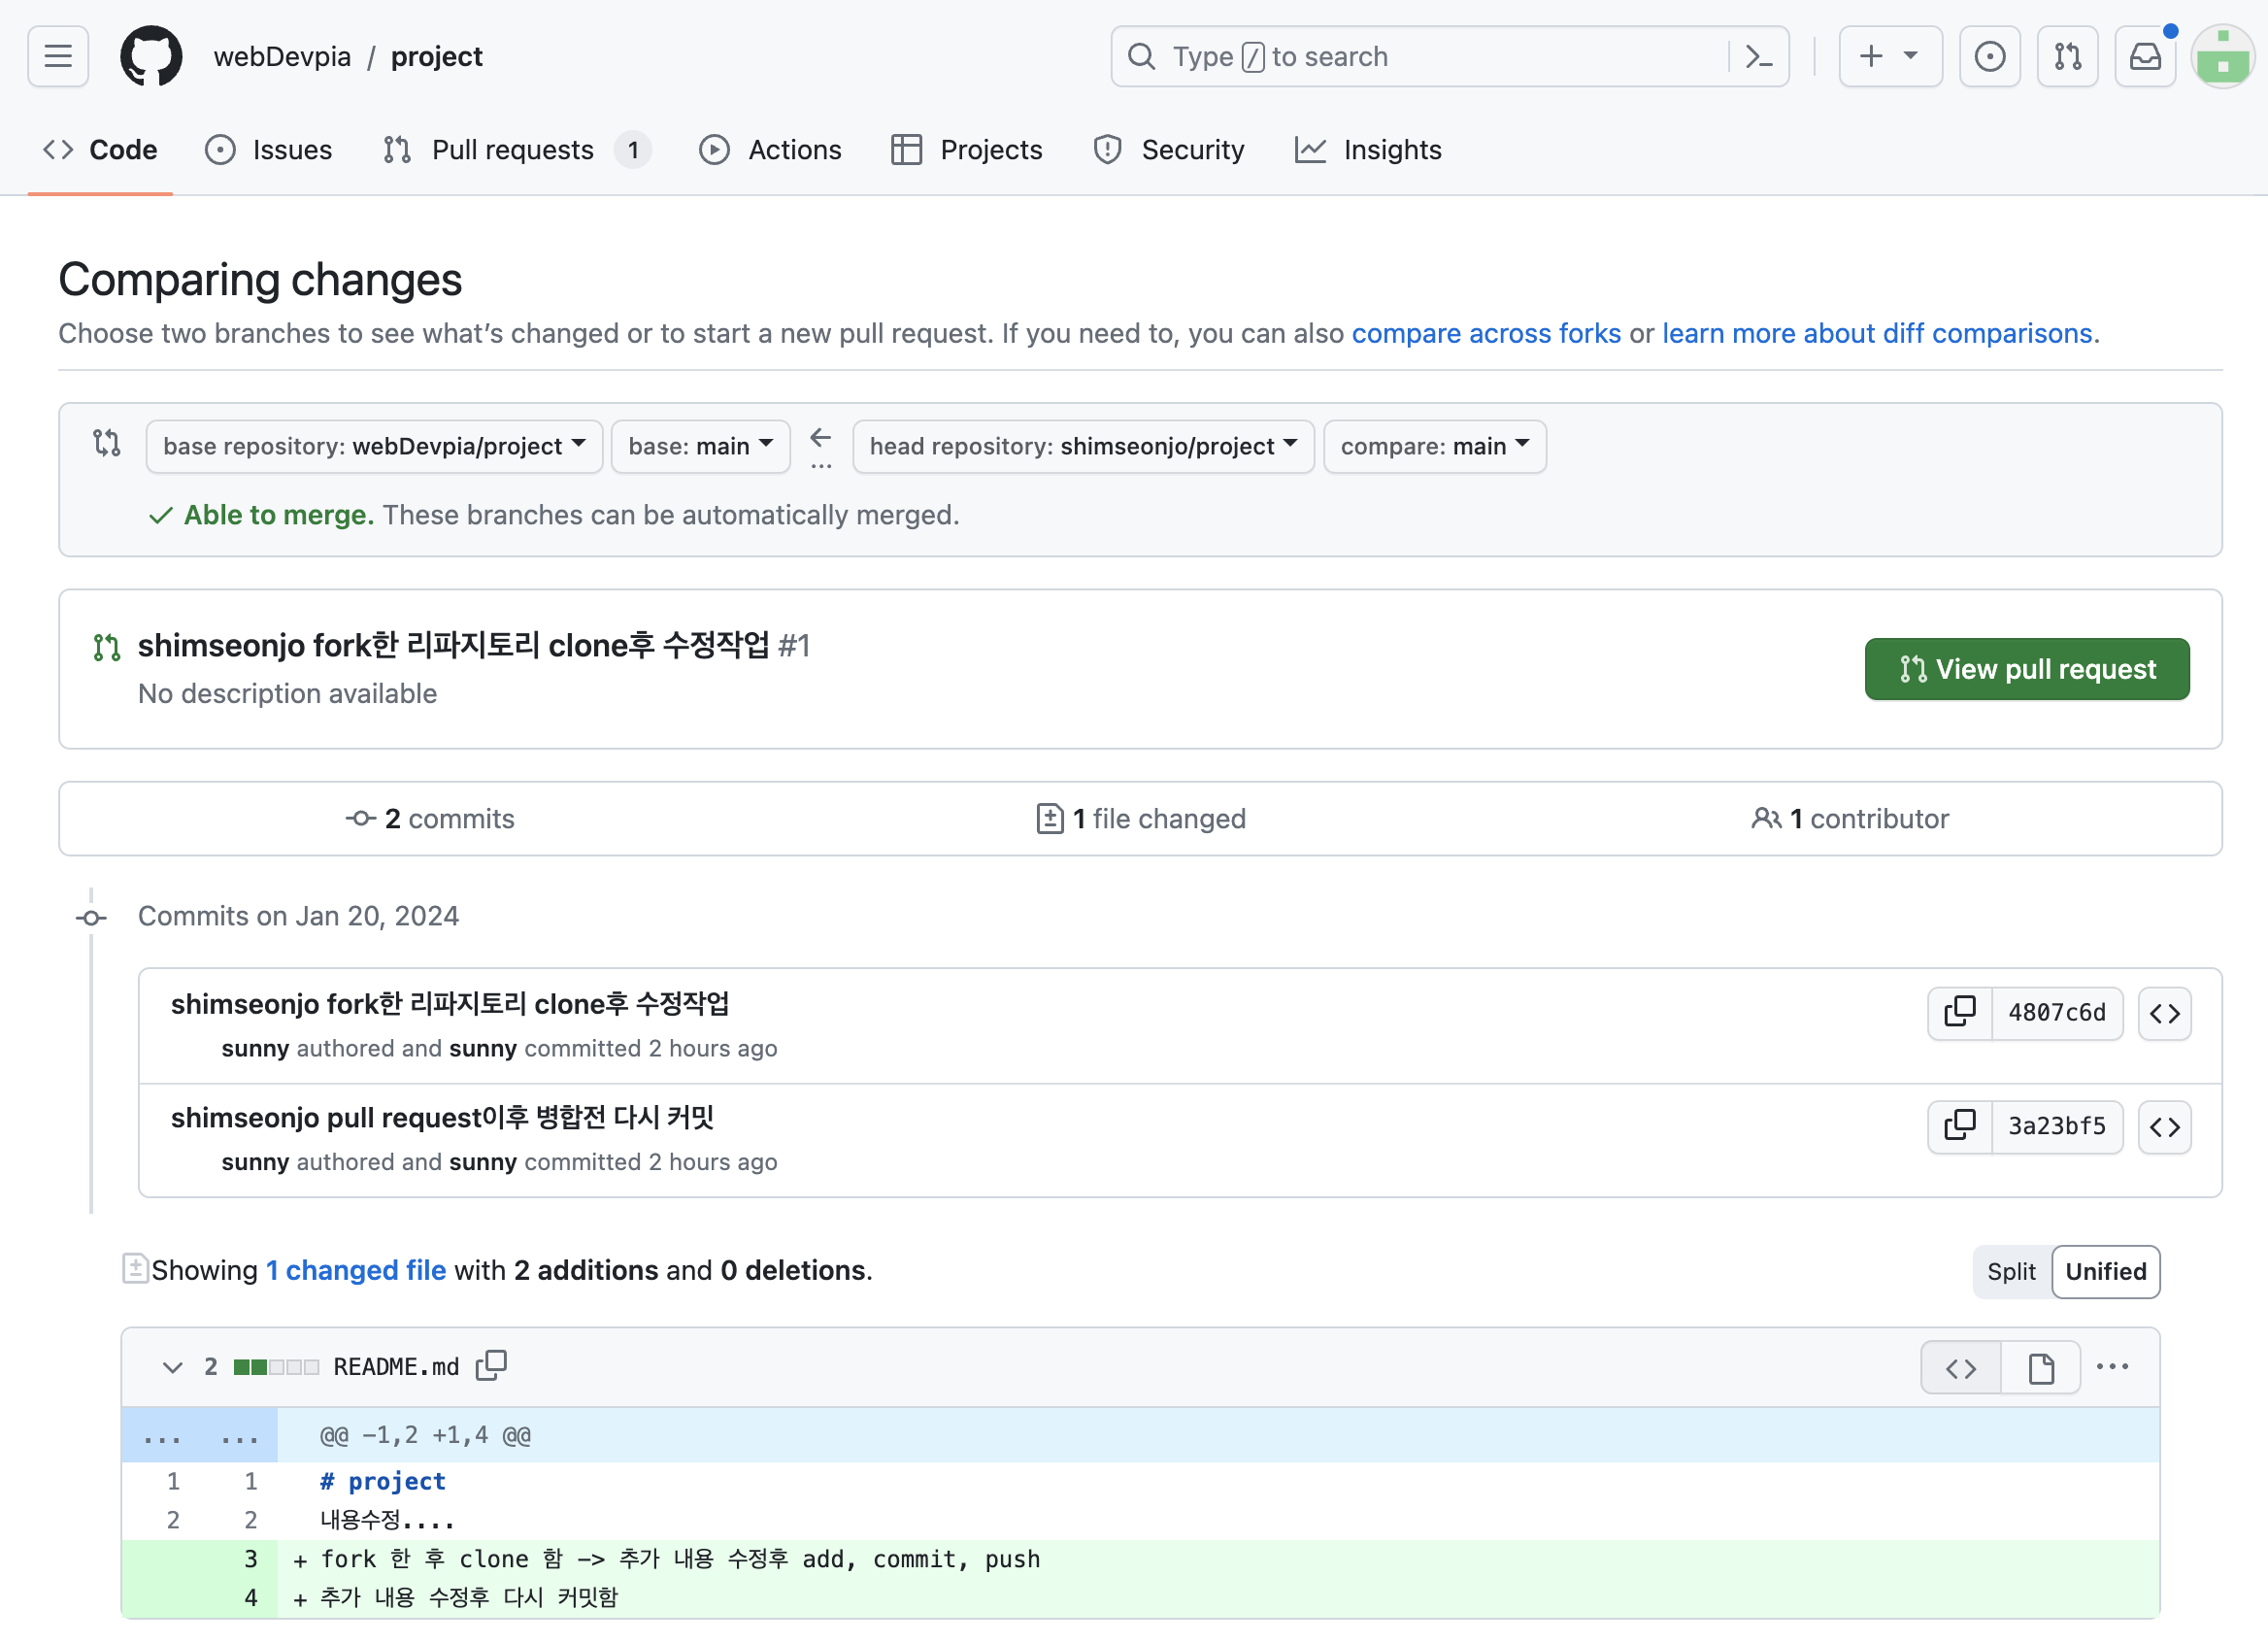Screen dimensions: 2268x1643
Task: Open the GitHub command palette terminal icon
Action: pos(1758,56)
